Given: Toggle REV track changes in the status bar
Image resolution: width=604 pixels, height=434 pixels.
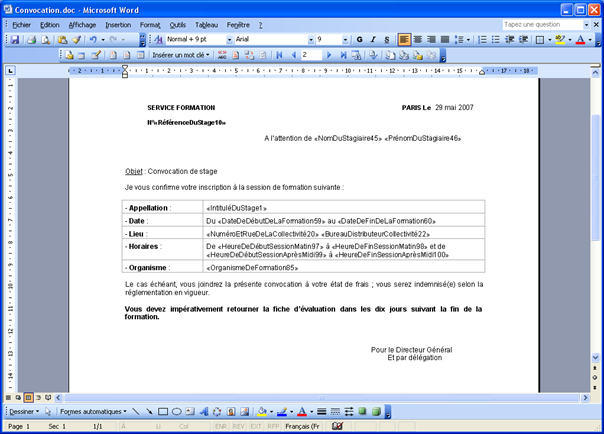Looking at the screenshot, I should (239, 426).
